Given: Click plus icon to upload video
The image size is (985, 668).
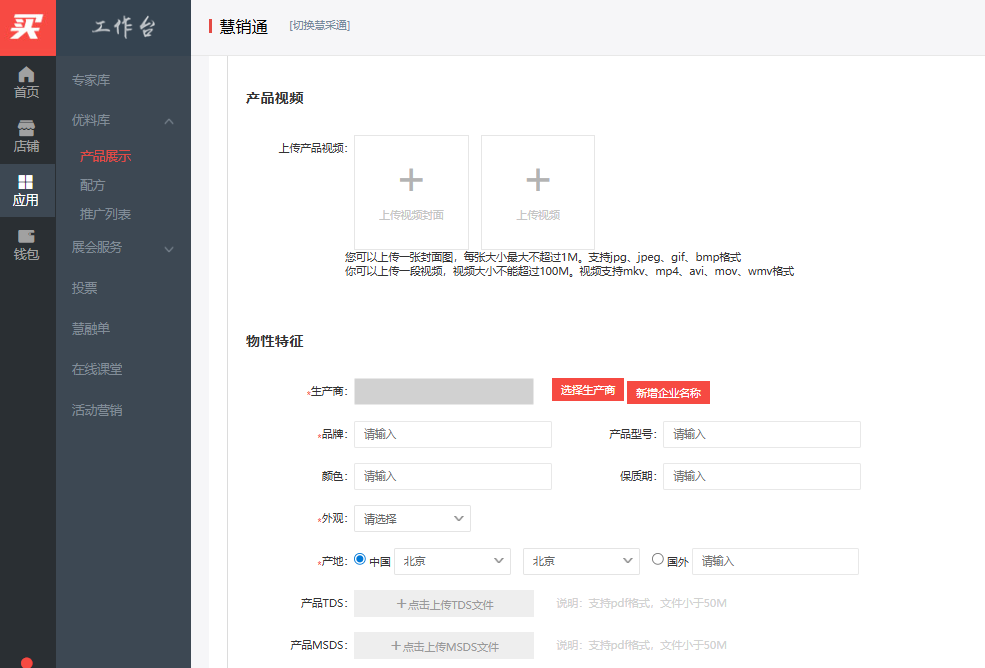Looking at the screenshot, I should point(538,180).
